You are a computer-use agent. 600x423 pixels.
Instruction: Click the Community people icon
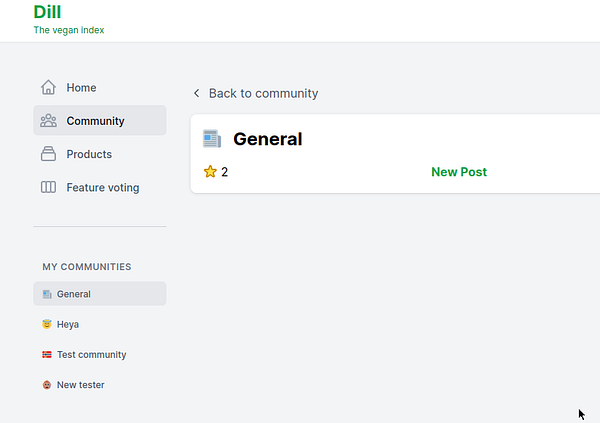(x=48, y=121)
